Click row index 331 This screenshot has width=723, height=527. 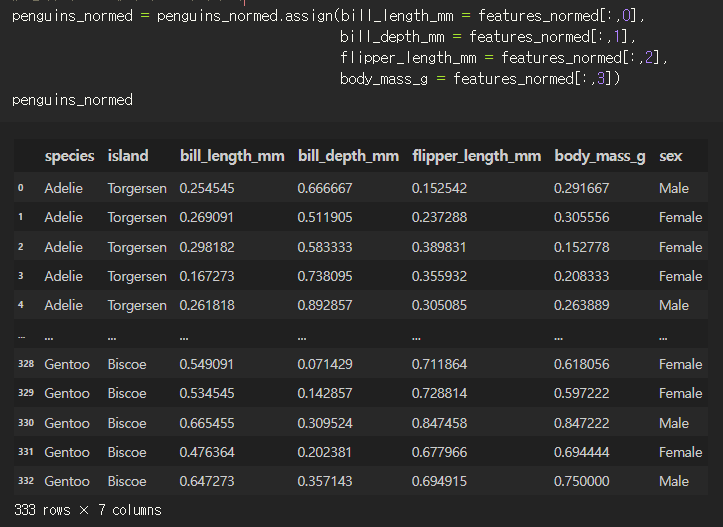(x=26, y=452)
